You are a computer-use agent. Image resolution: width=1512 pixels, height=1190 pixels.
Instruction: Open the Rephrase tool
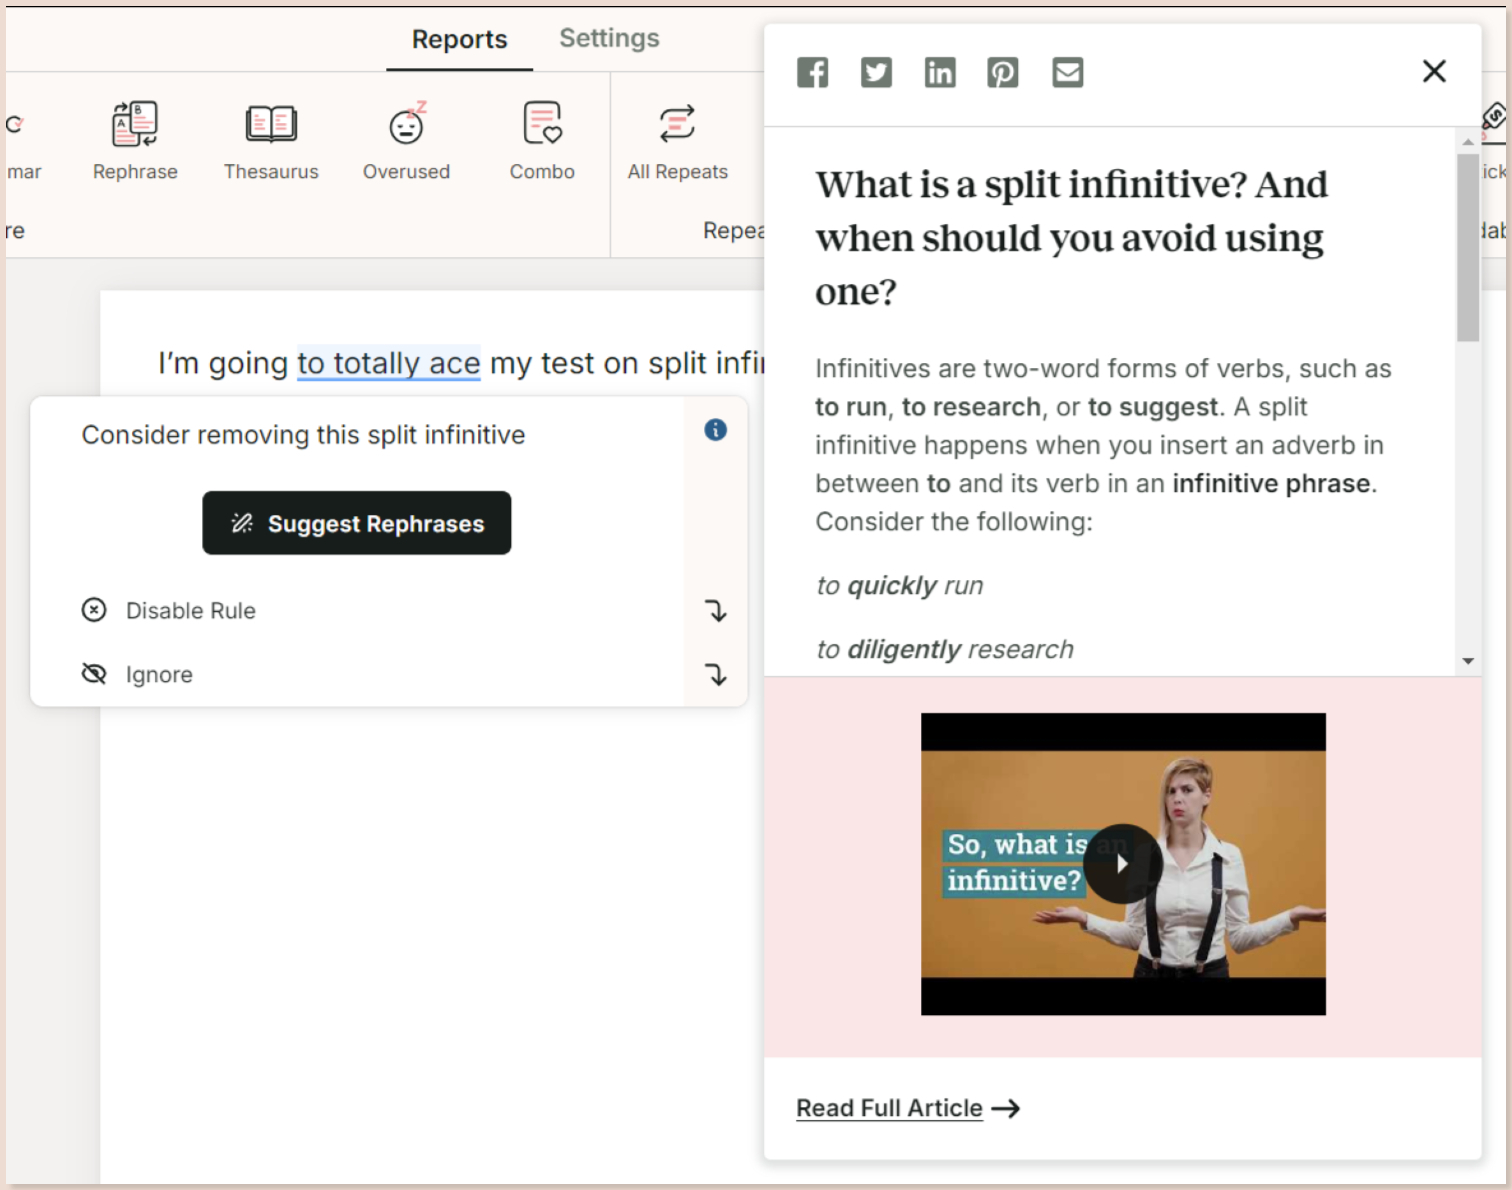(x=134, y=140)
